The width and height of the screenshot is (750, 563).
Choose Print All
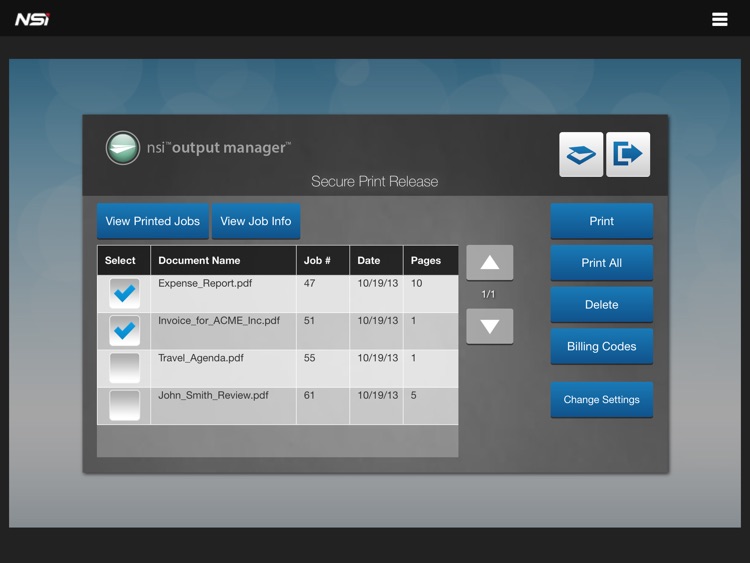click(x=601, y=263)
